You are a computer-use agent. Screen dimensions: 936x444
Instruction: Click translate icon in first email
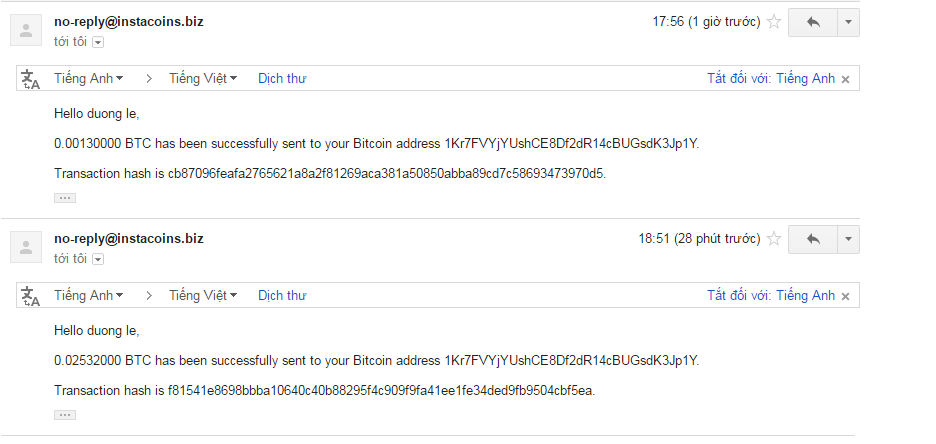click(31, 79)
